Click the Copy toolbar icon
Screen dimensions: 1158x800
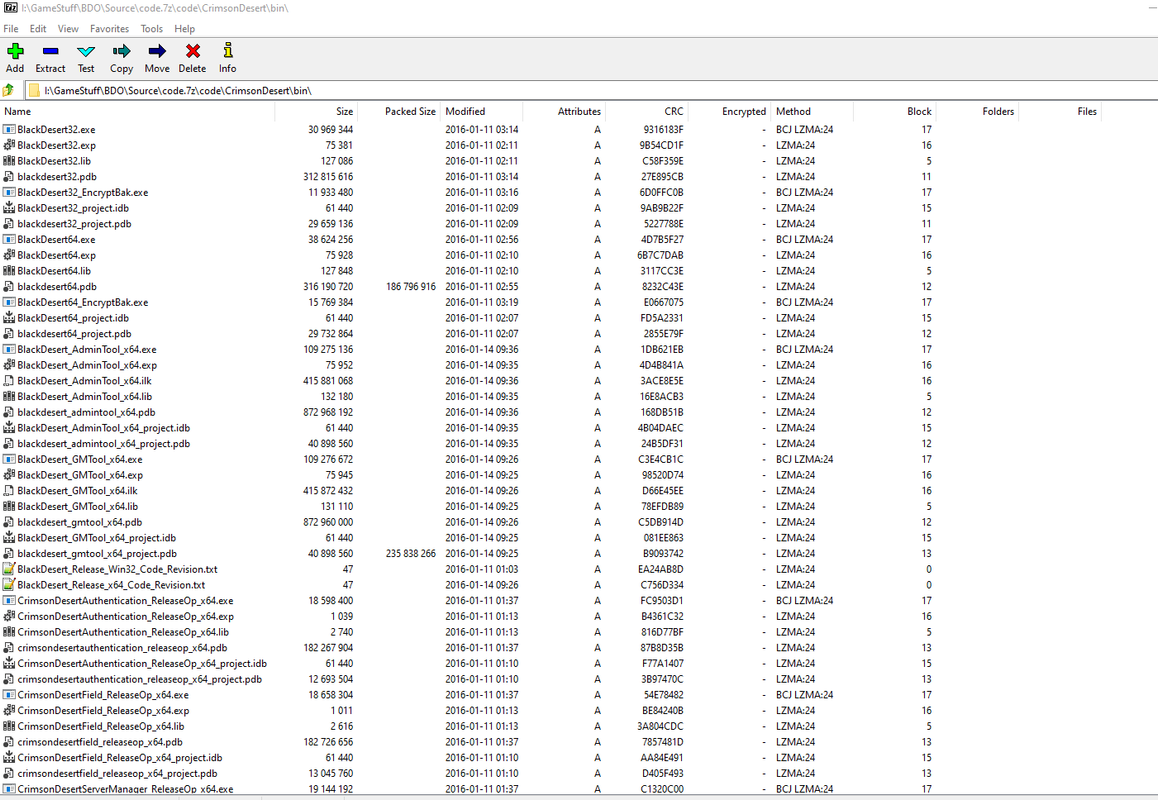(121, 51)
